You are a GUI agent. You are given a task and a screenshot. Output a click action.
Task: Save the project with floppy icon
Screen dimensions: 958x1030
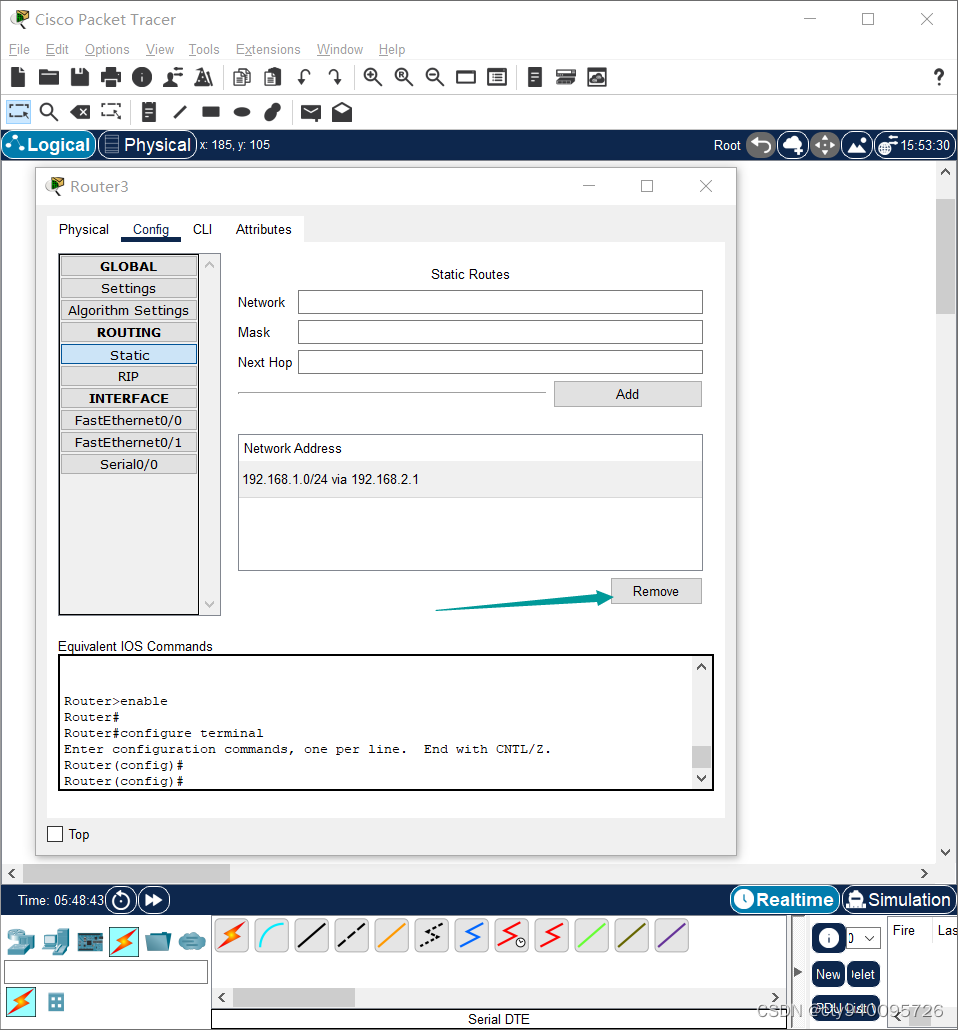pyautogui.click(x=80, y=78)
